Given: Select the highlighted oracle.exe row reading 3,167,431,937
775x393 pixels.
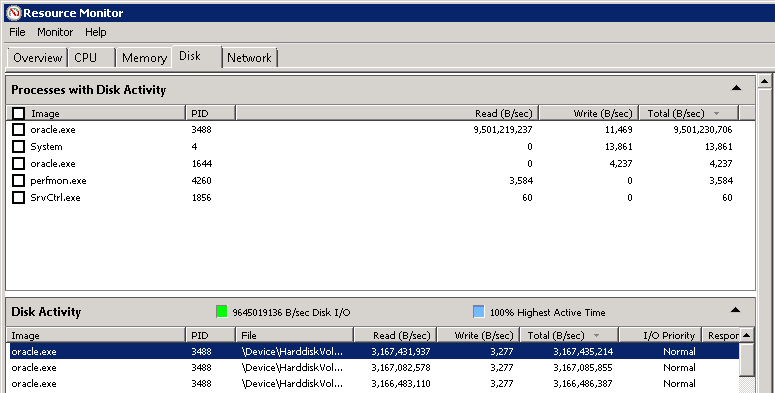Looking at the screenshot, I should tap(374, 351).
